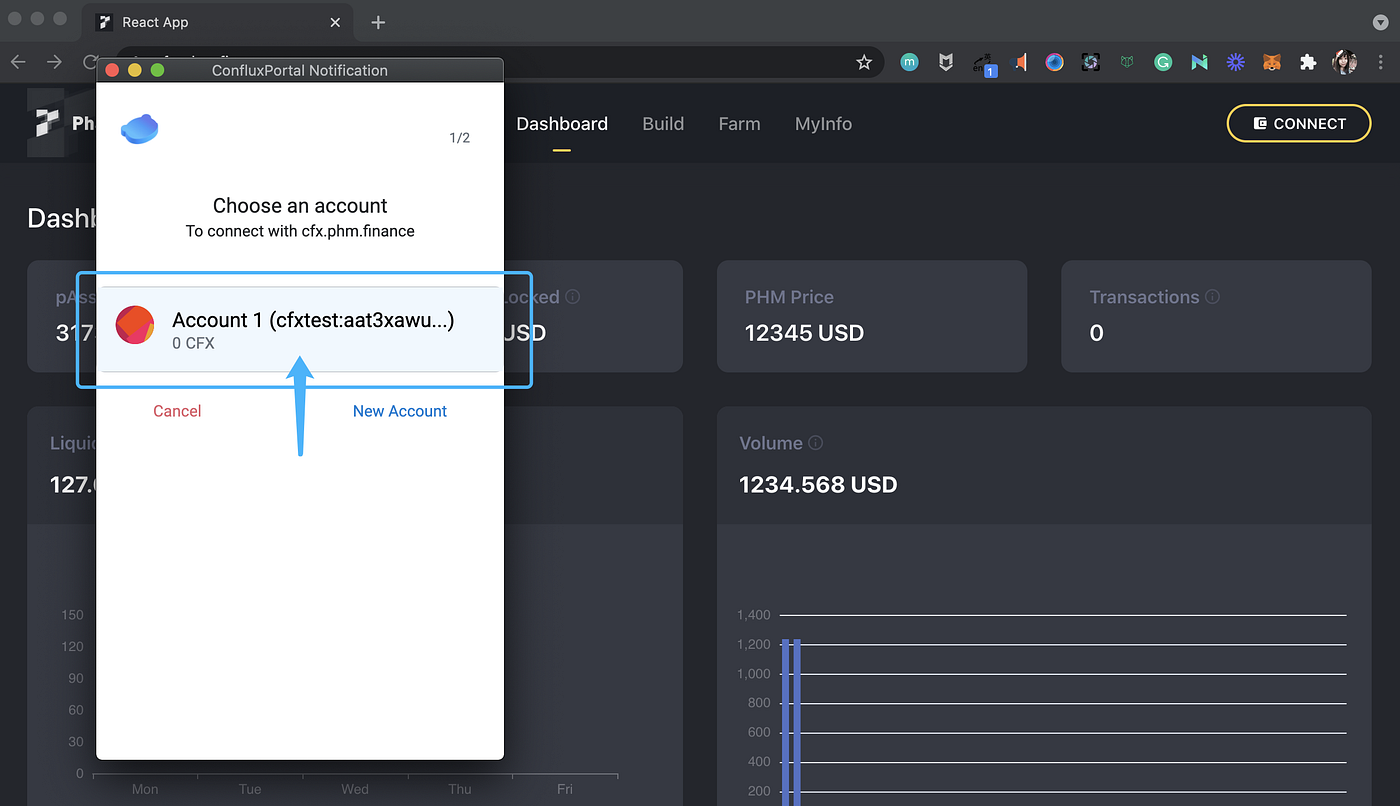The height and width of the screenshot is (806, 1400).
Task: Open the camera shutter screenshot extension
Action: point(1091,62)
